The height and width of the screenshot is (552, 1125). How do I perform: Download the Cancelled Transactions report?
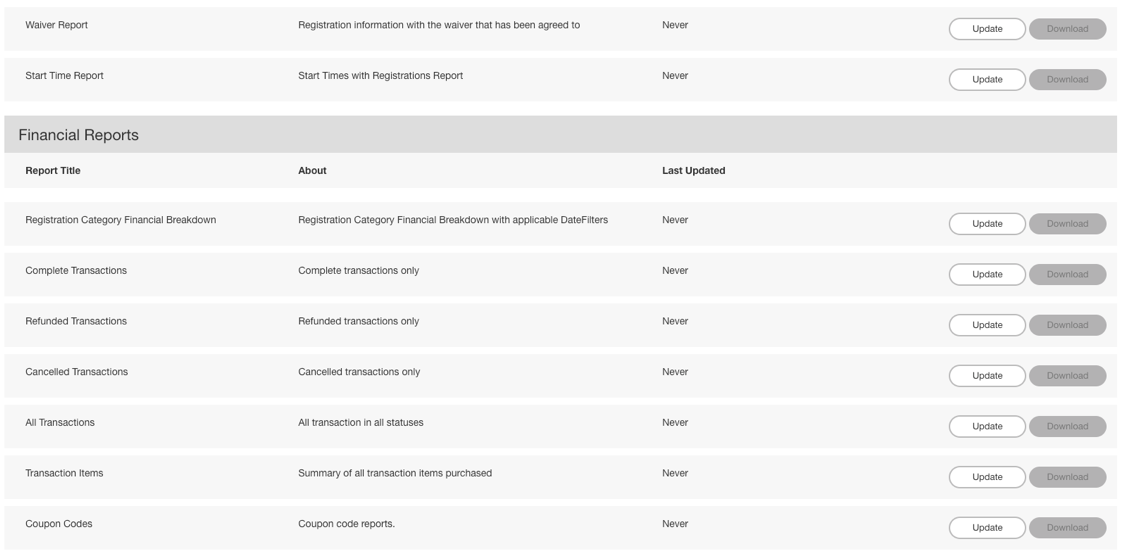click(1067, 376)
